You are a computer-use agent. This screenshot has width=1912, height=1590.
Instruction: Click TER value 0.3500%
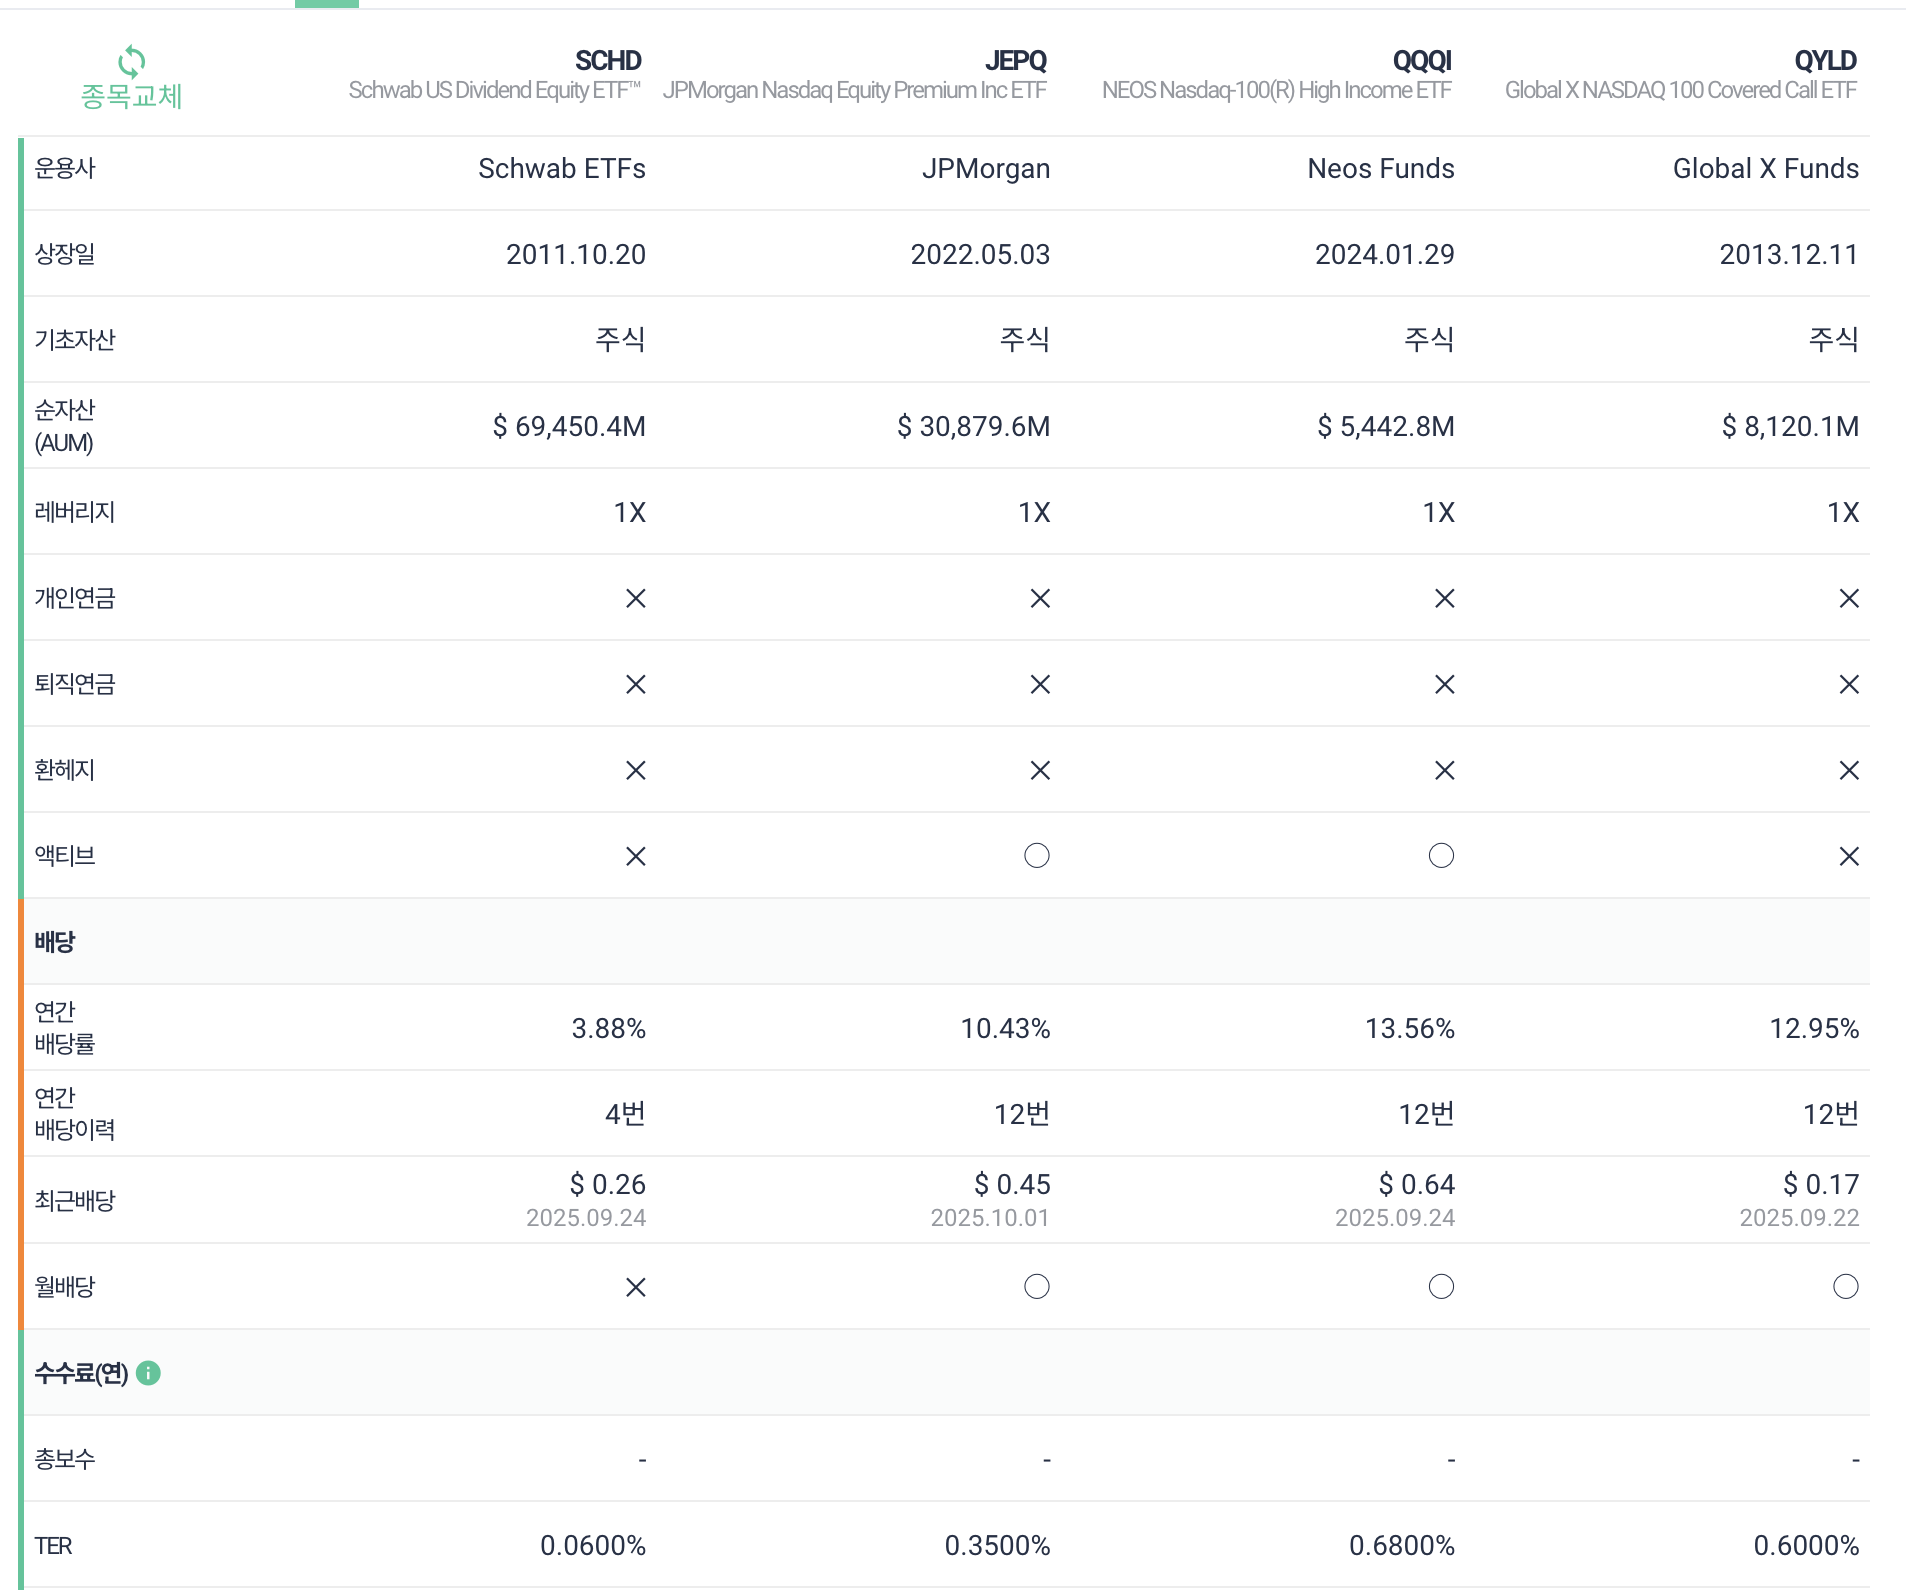point(997,1545)
